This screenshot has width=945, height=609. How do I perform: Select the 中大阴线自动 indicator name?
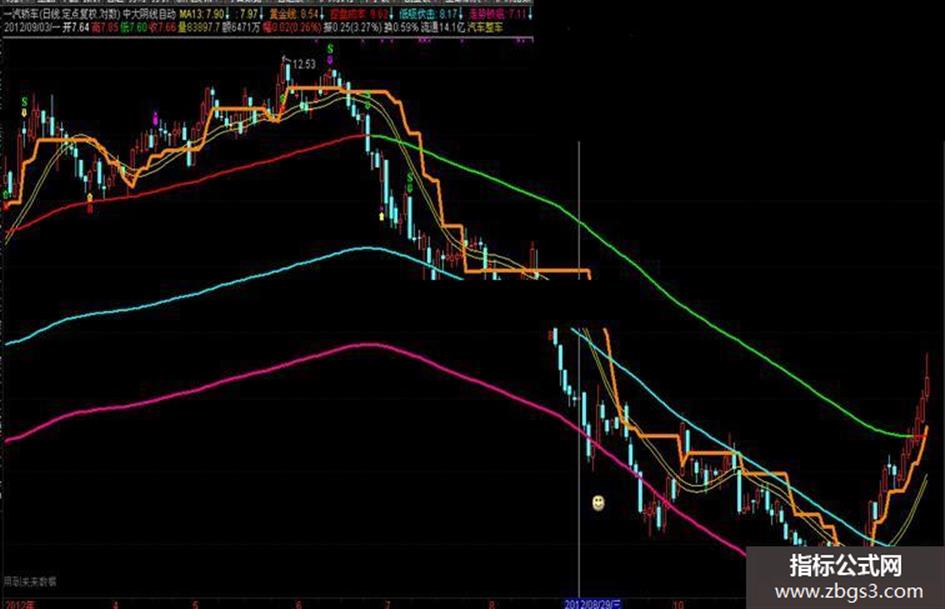click(149, 14)
